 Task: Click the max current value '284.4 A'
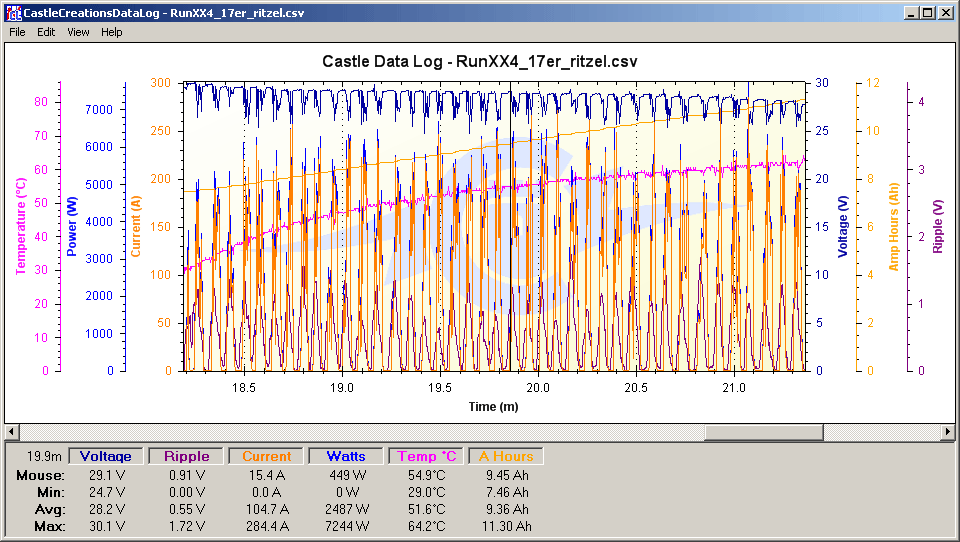coord(267,527)
